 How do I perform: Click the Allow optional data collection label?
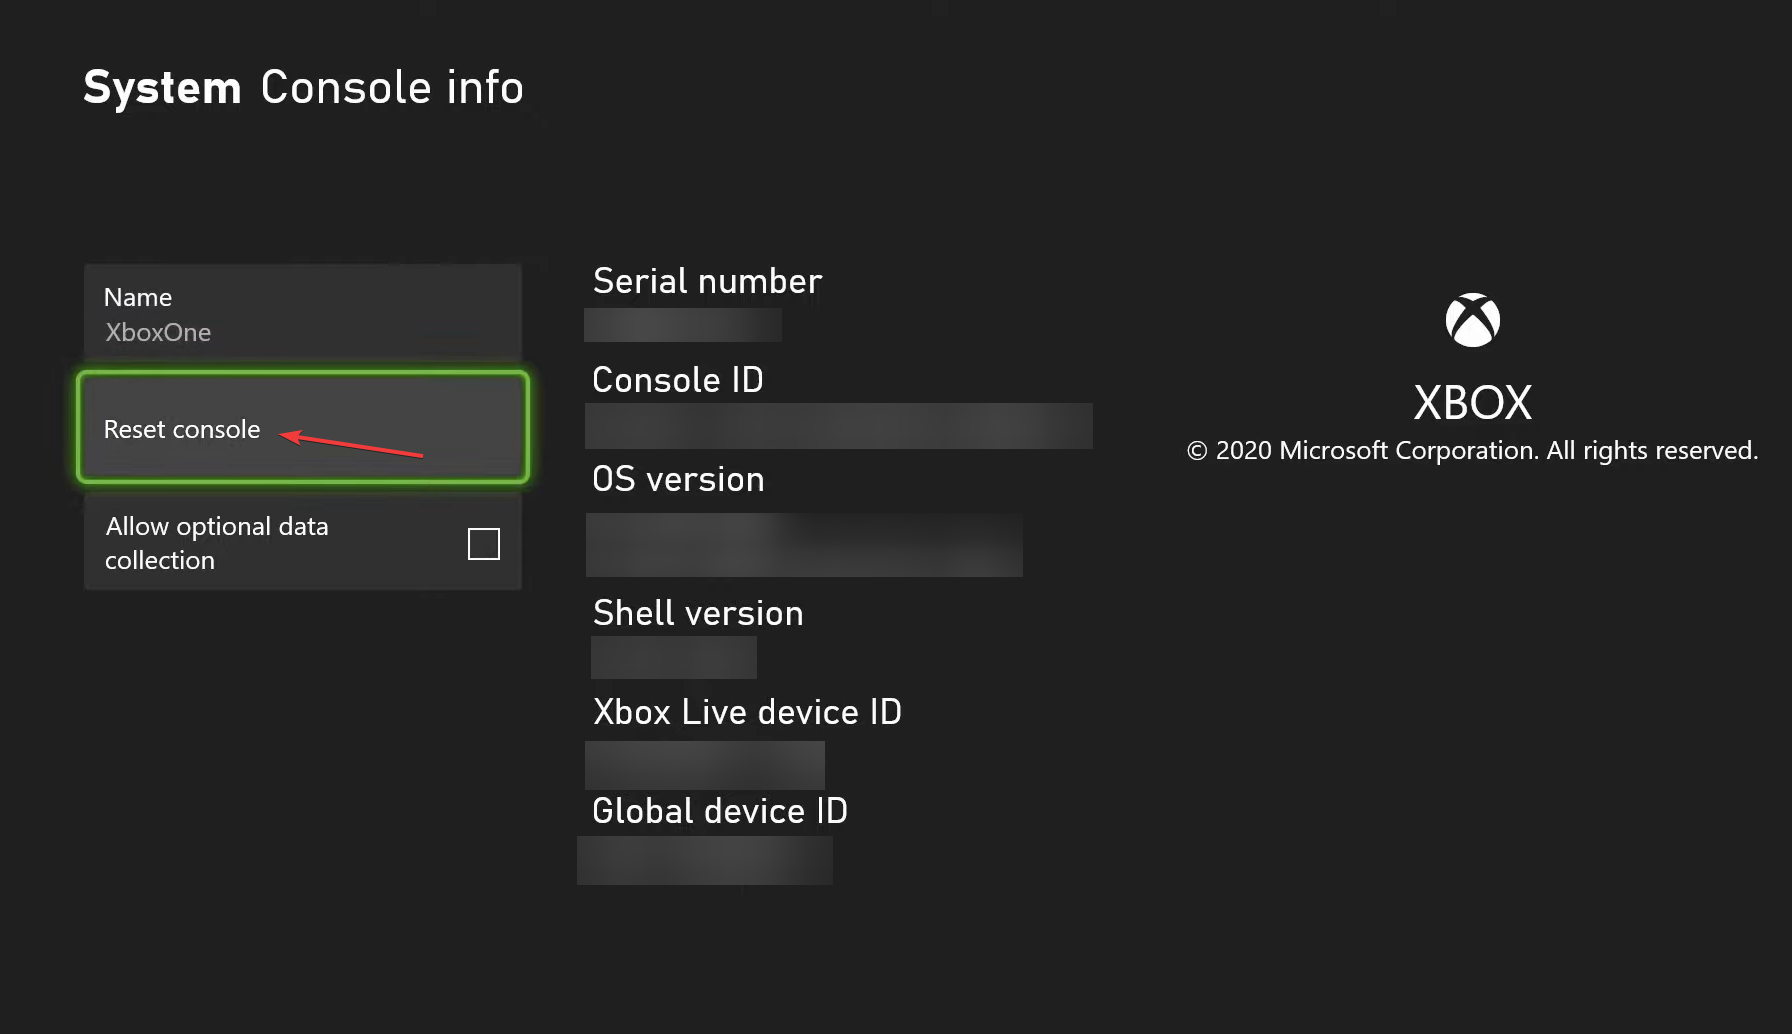pyautogui.click(x=217, y=543)
